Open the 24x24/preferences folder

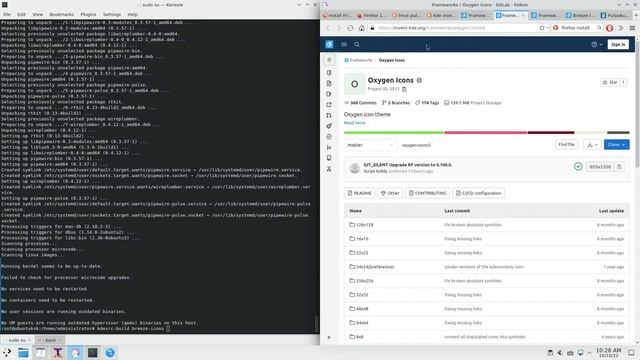pyautogui.click(x=375, y=267)
